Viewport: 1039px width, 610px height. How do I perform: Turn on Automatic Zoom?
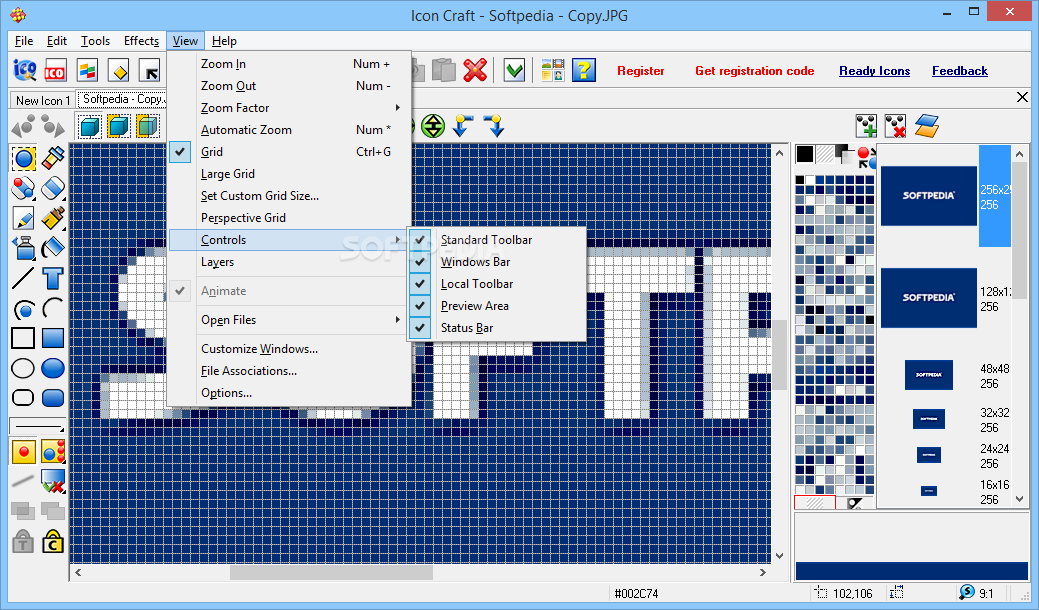(290, 130)
